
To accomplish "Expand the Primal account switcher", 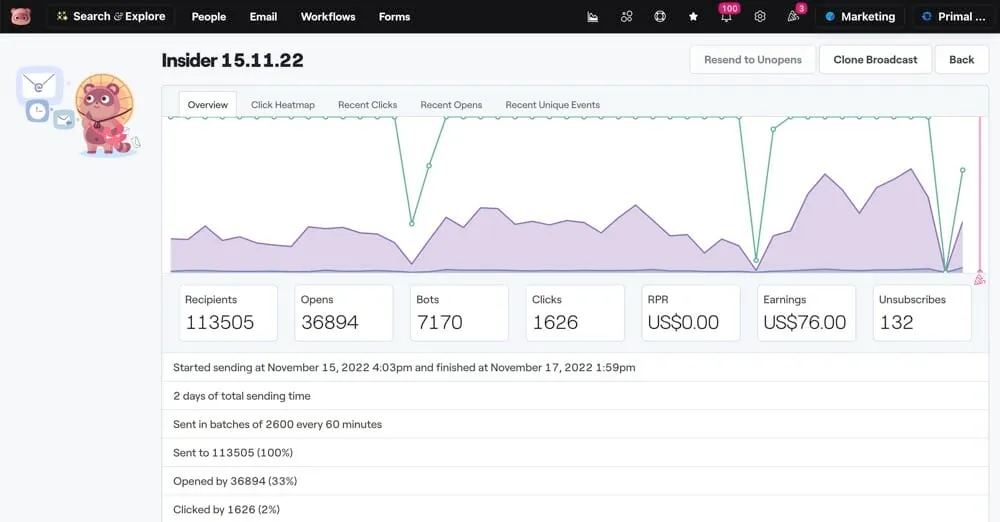I will coord(953,17).
